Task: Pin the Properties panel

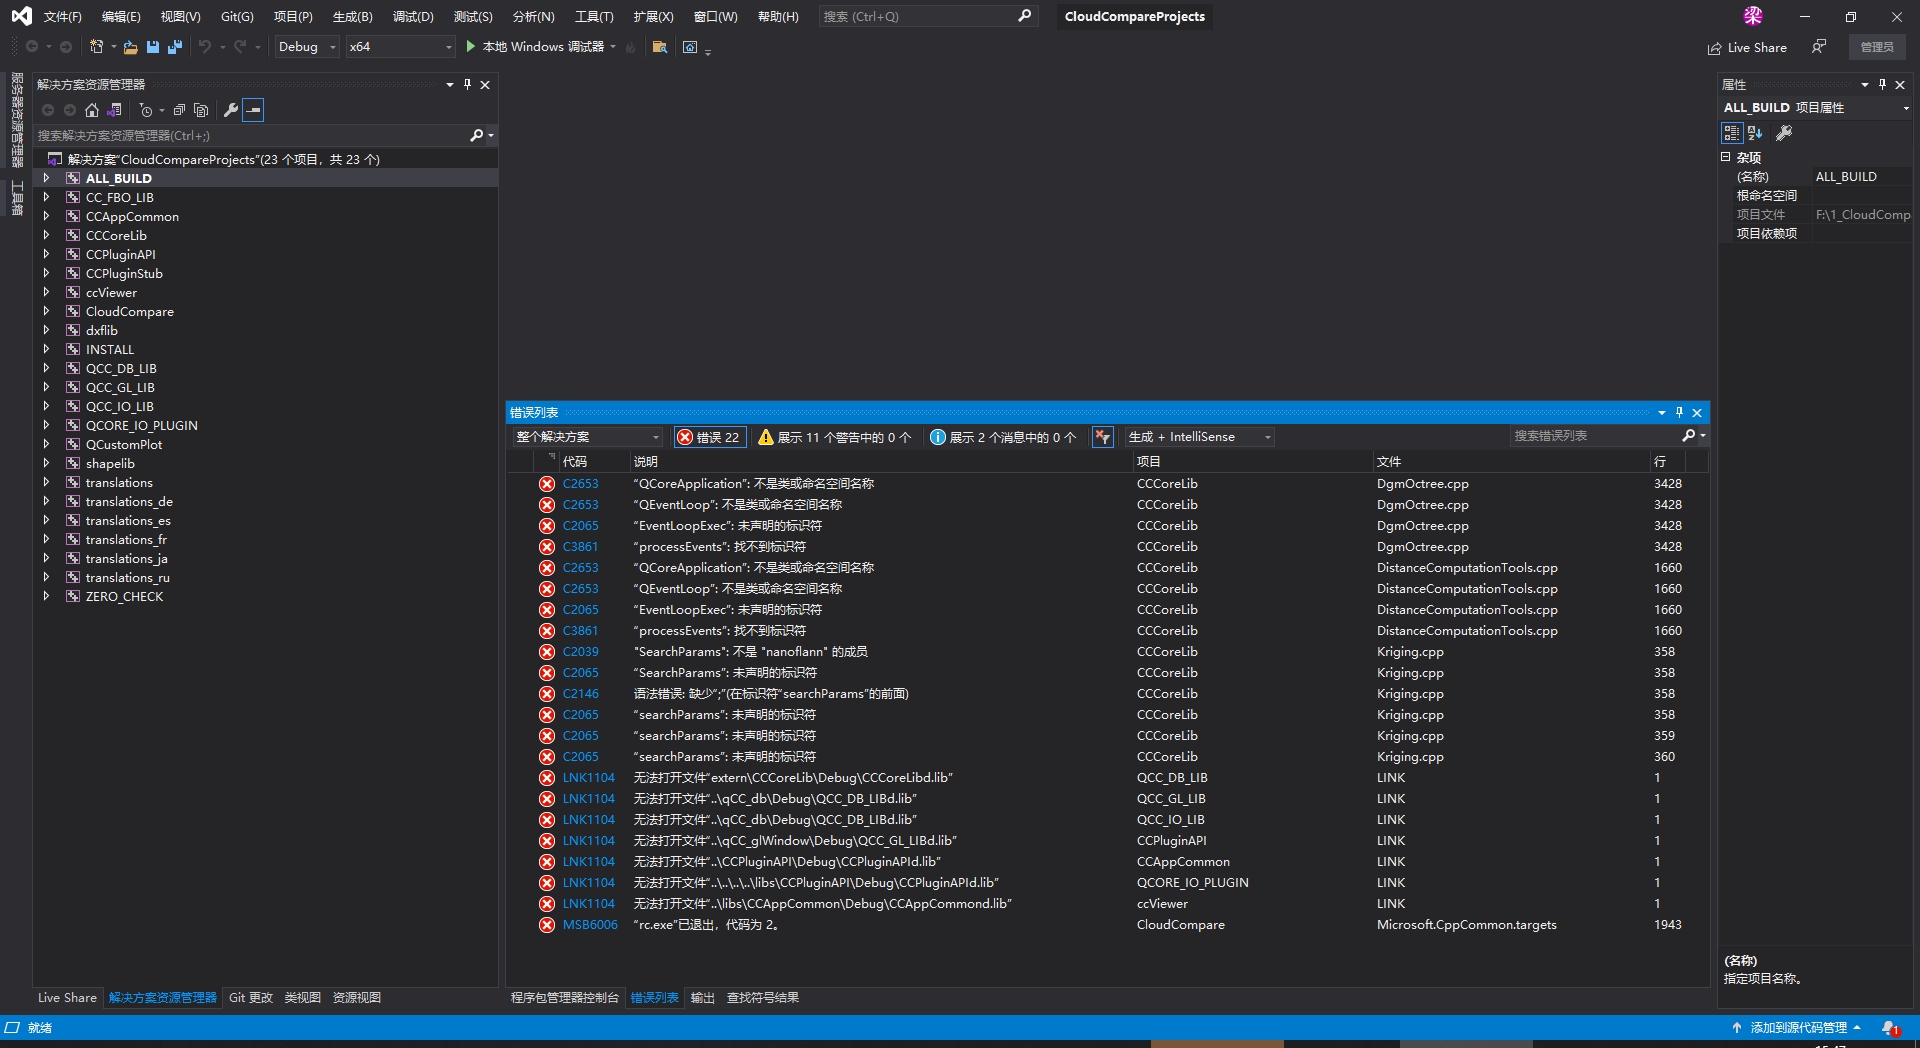Action: (x=1882, y=85)
